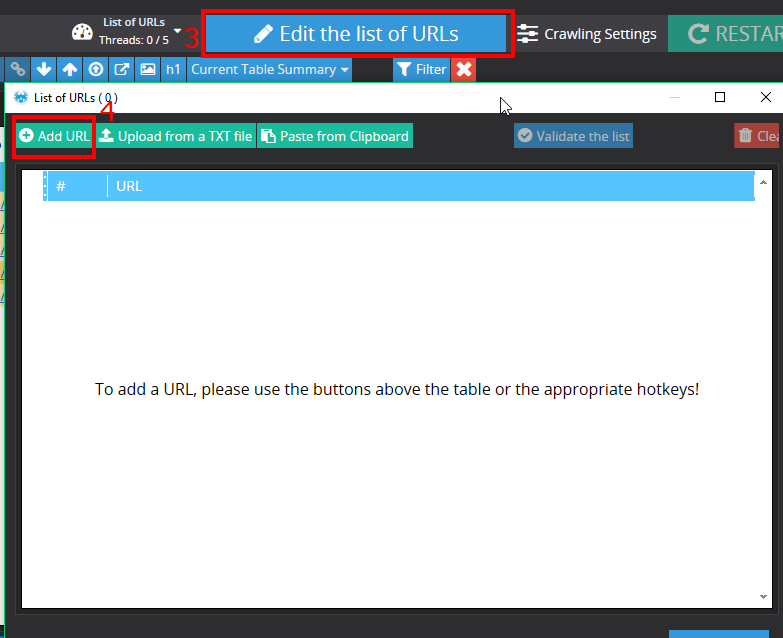Click the # column header
This screenshot has width=783, height=638.
[x=77, y=186]
